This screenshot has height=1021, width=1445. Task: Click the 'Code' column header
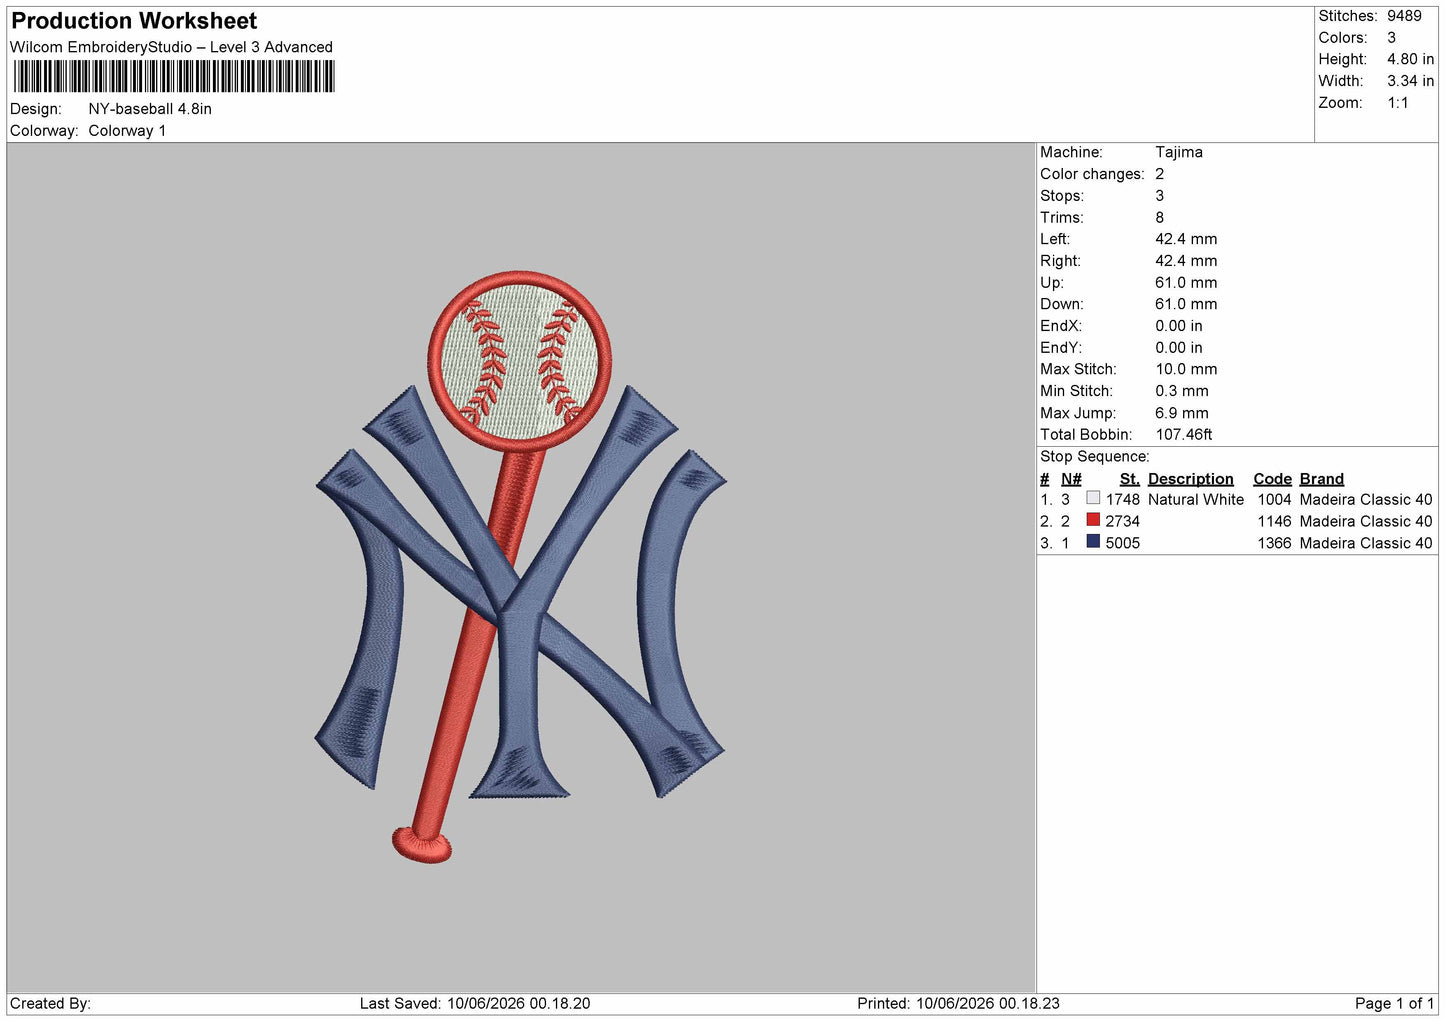click(x=1273, y=479)
